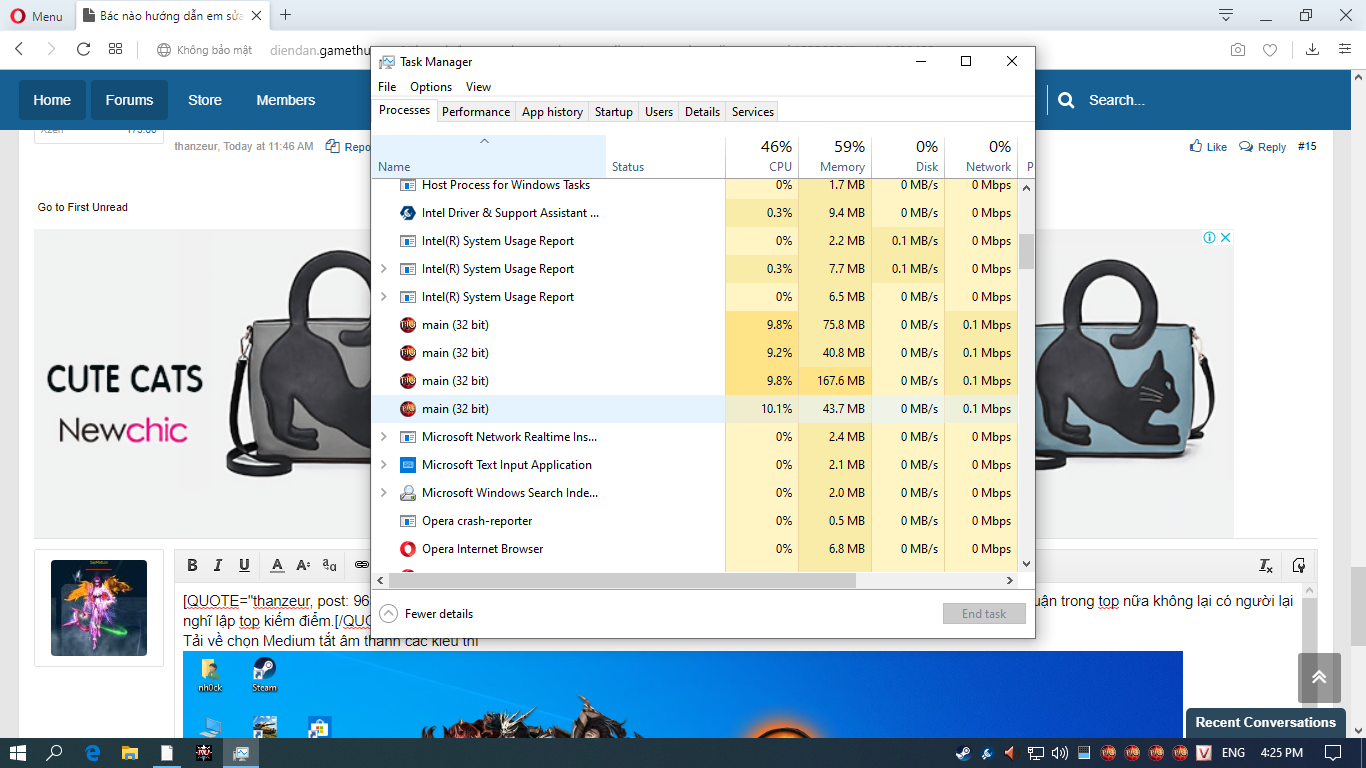The image size is (1366, 768).
Task: Select the highlighted main (32 bit) process
Action: click(455, 409)
